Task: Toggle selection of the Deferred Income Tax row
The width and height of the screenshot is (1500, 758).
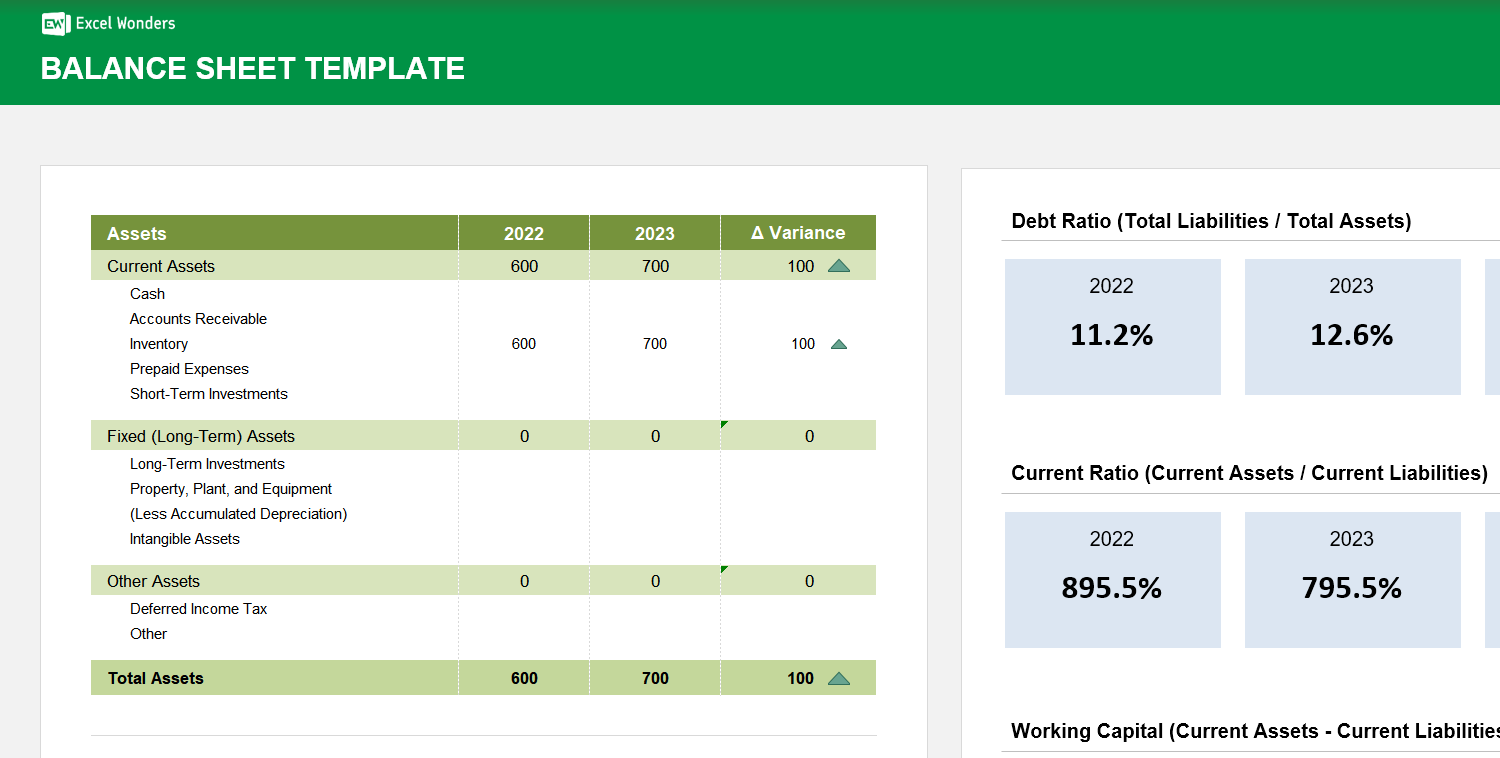Action: pyautogui.click(x=198, y=608)
